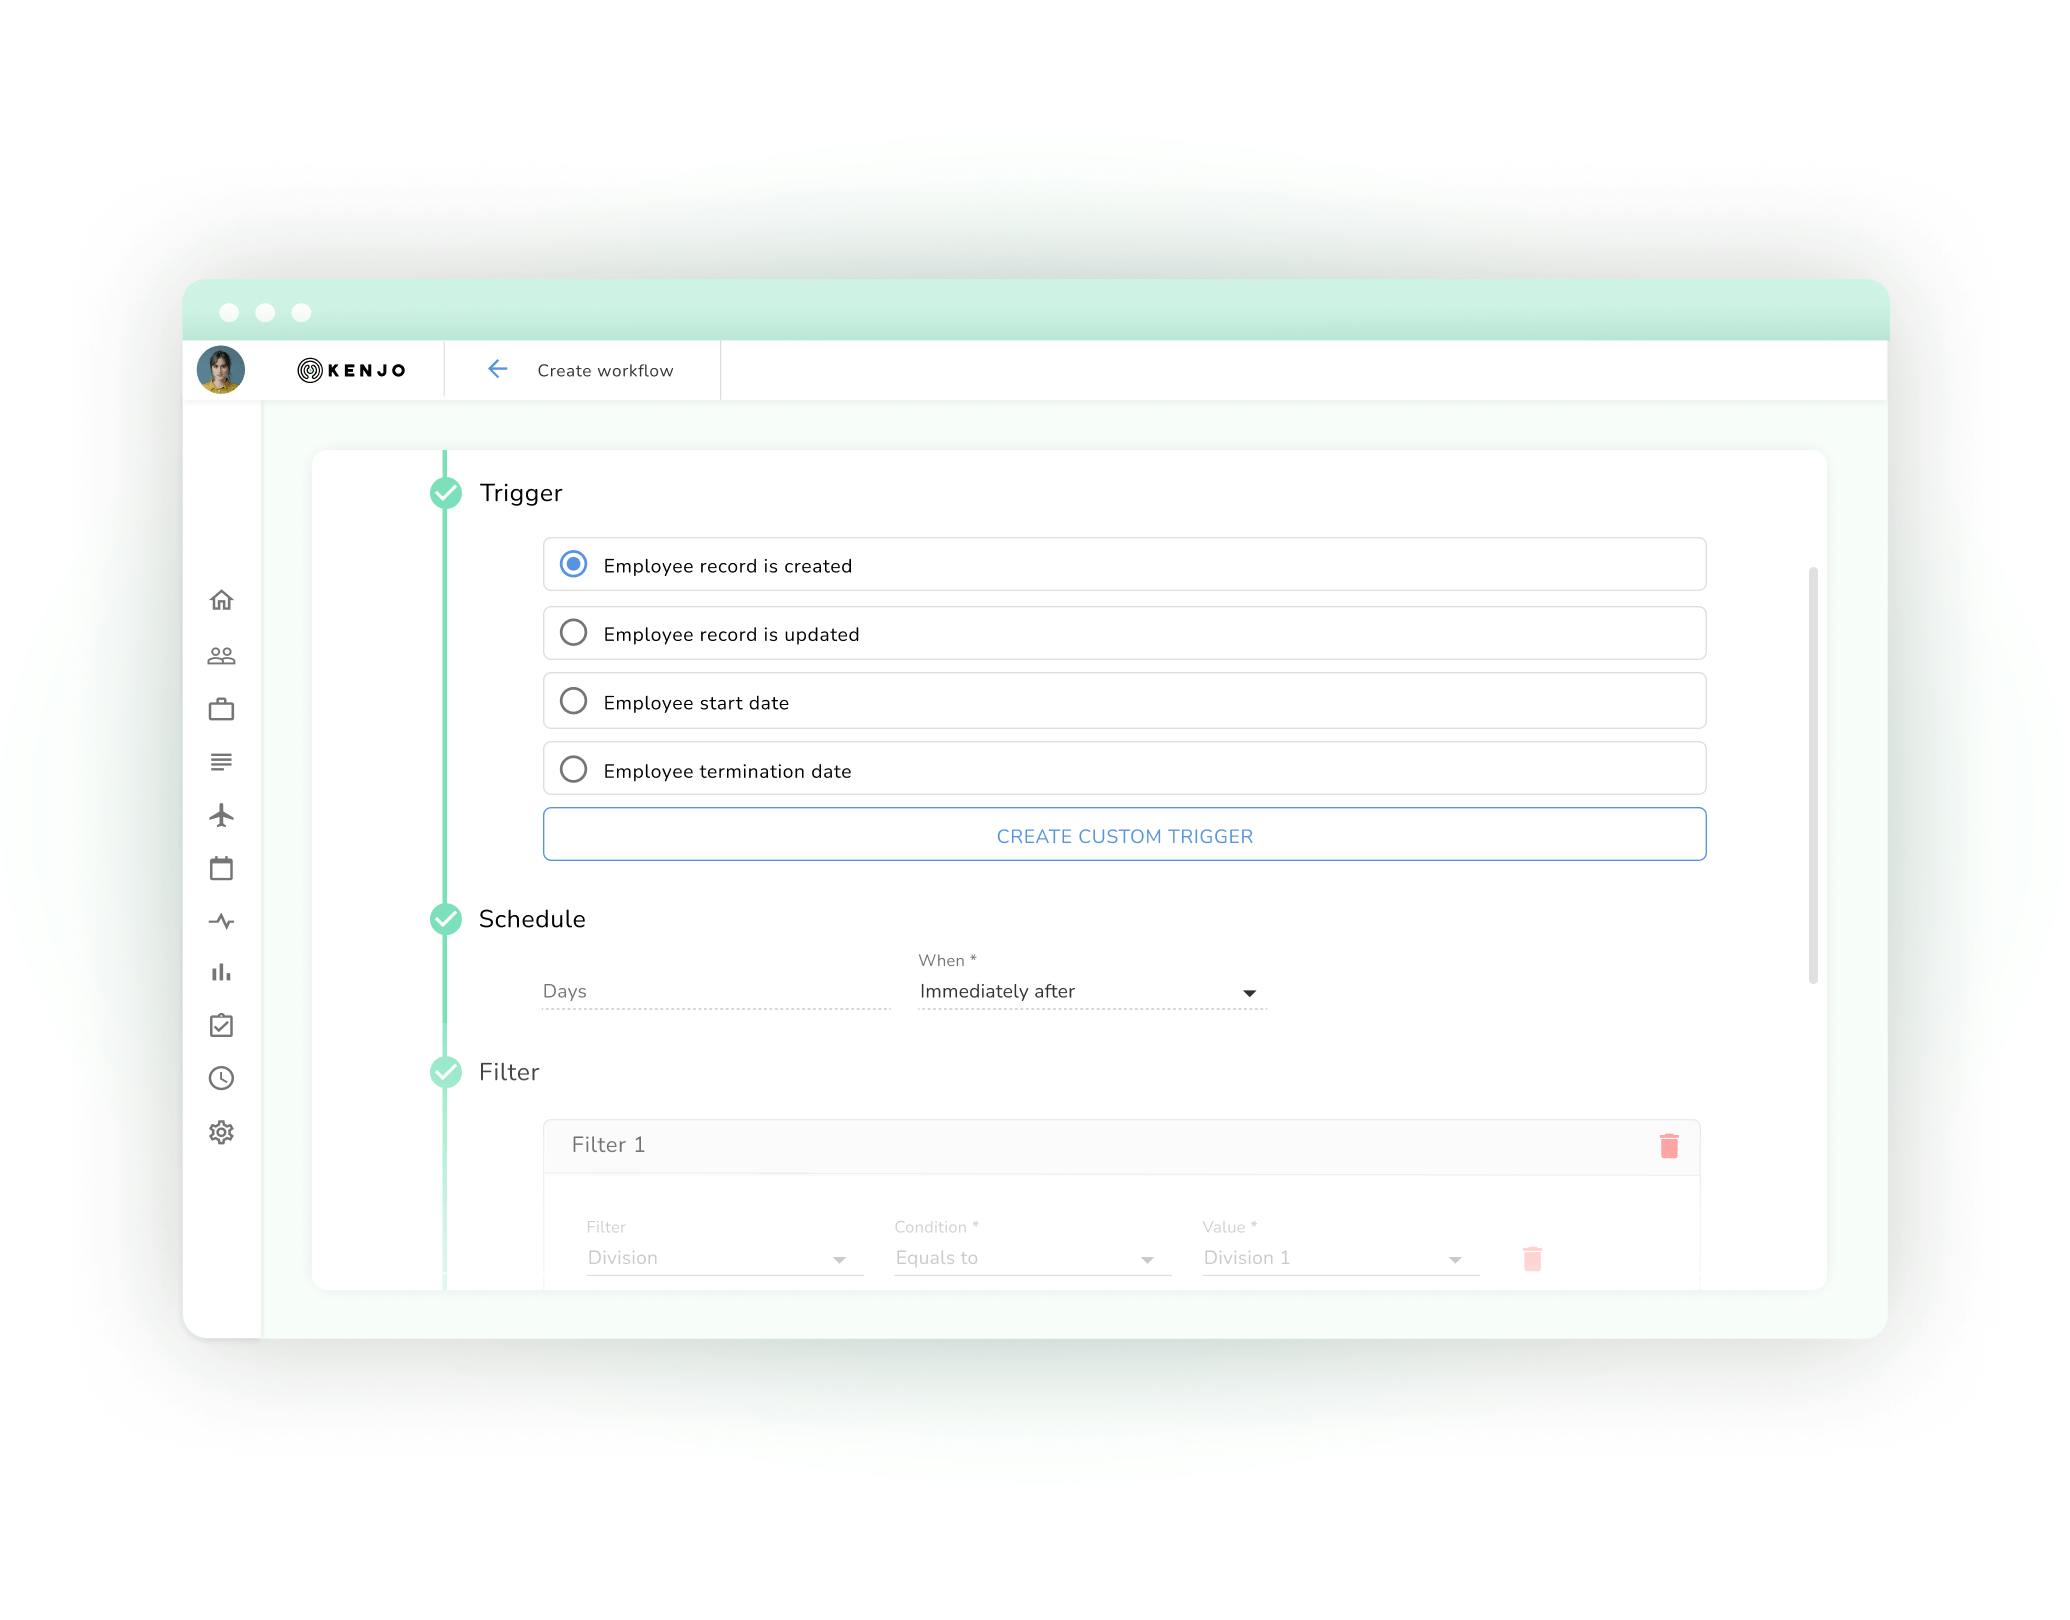
Task: Open the Home dashboard from the sidebar
Action: 222,600
